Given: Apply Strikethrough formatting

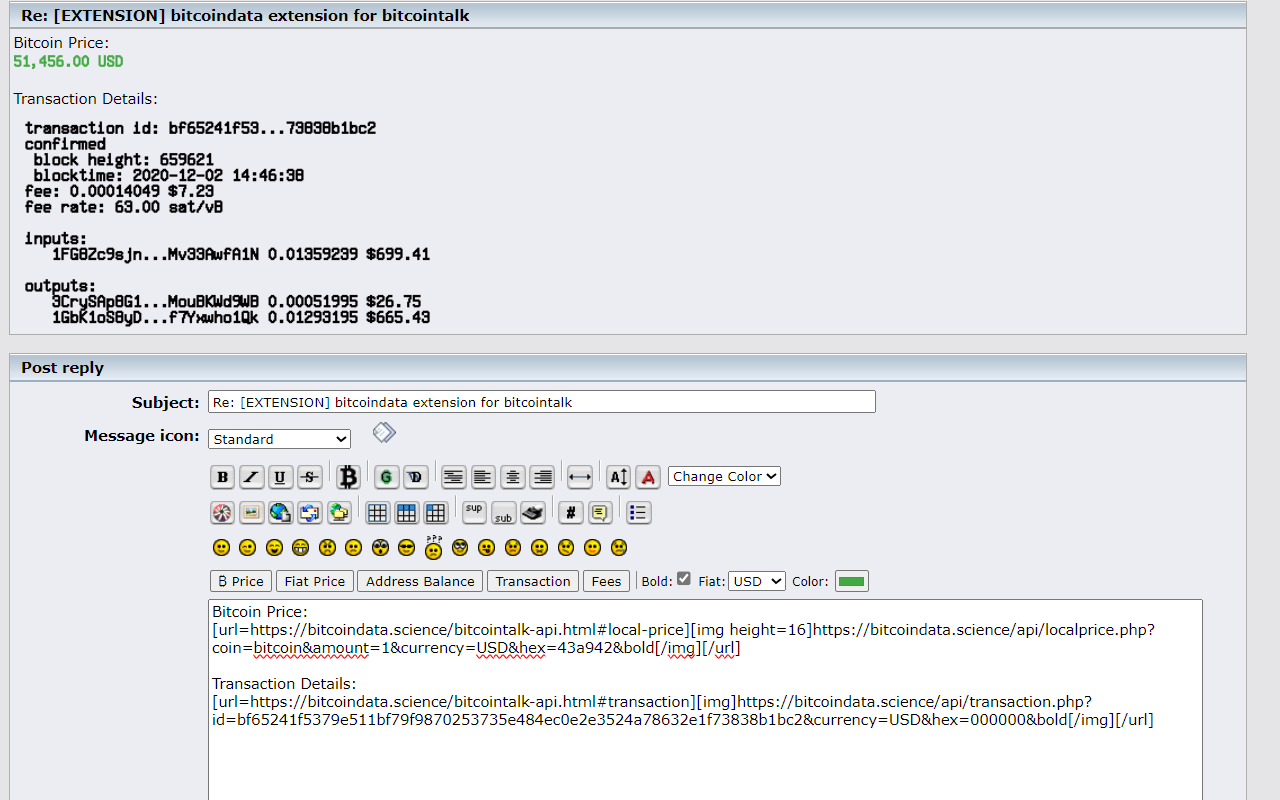Looking at the screenshot, I should point(310,477).
